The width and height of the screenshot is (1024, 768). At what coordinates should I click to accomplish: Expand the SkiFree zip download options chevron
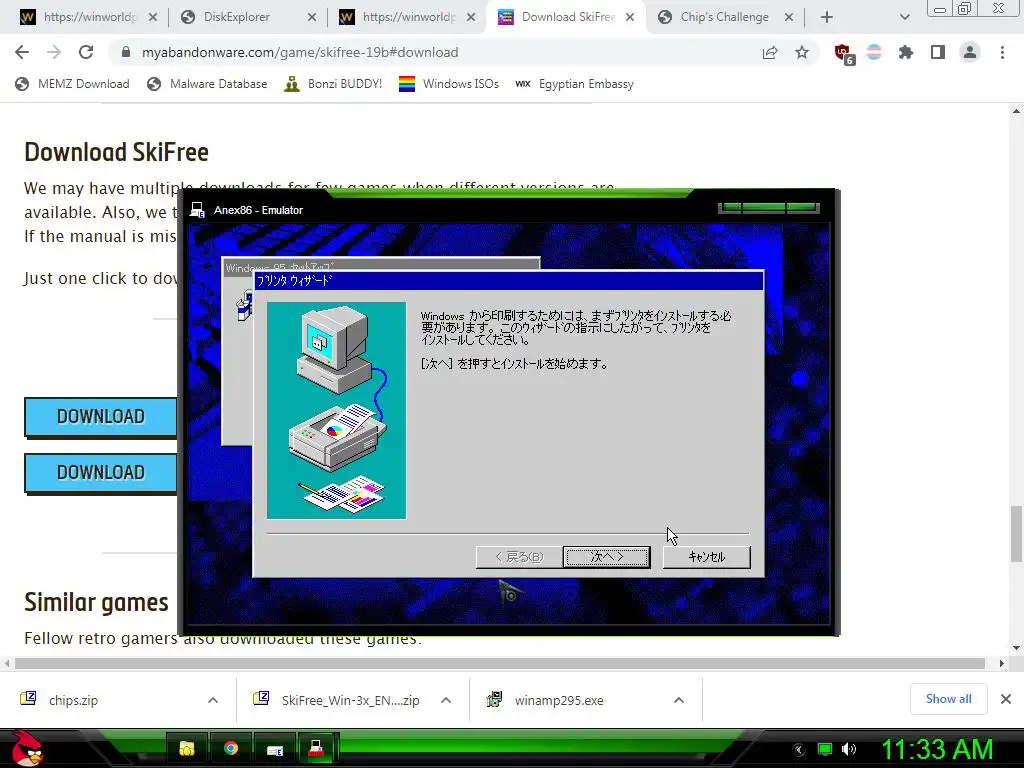[446, 700]
